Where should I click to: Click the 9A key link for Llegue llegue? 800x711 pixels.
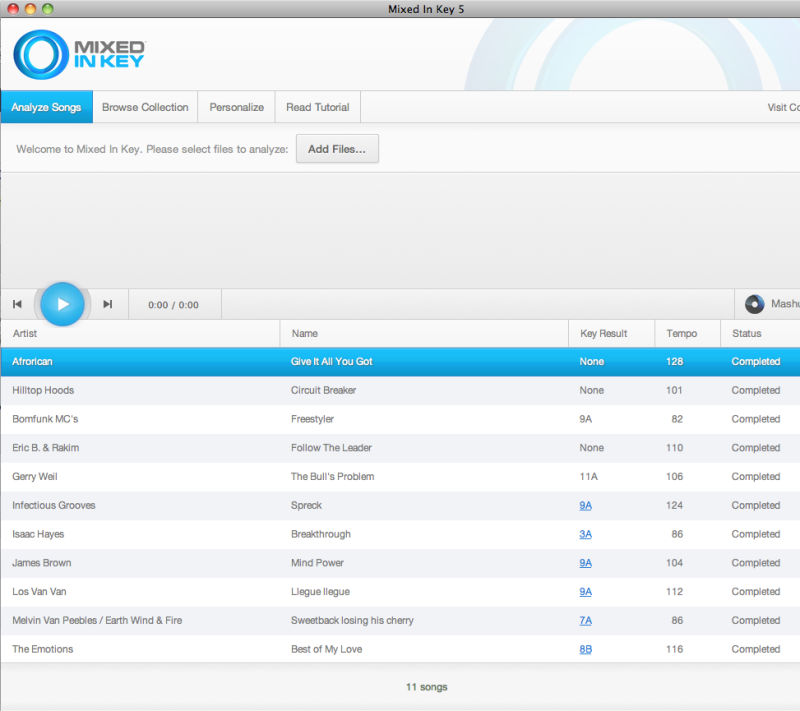586,592
